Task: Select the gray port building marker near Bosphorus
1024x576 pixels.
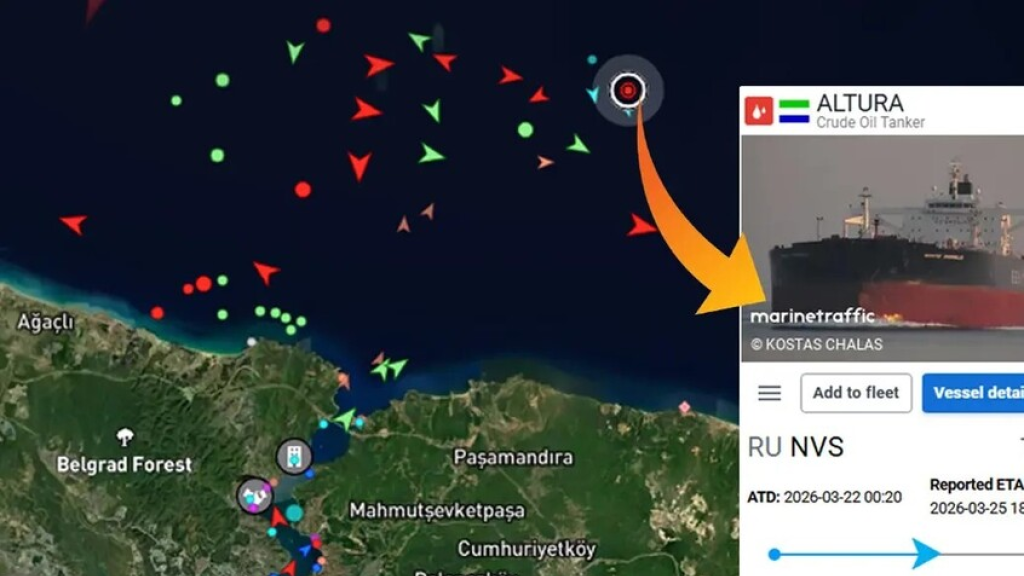Action: (294, 456)
